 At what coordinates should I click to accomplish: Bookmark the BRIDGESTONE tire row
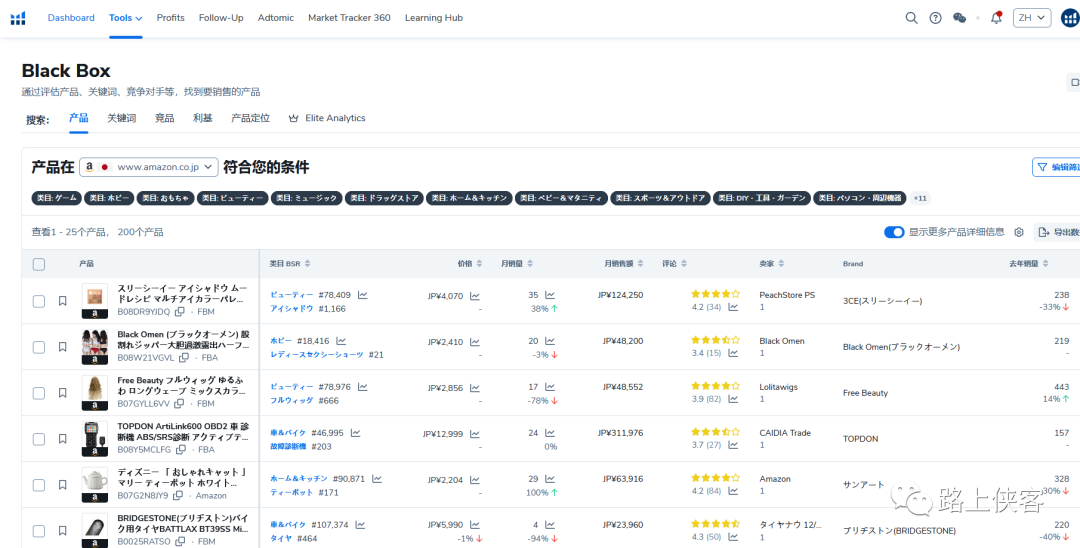62,531
